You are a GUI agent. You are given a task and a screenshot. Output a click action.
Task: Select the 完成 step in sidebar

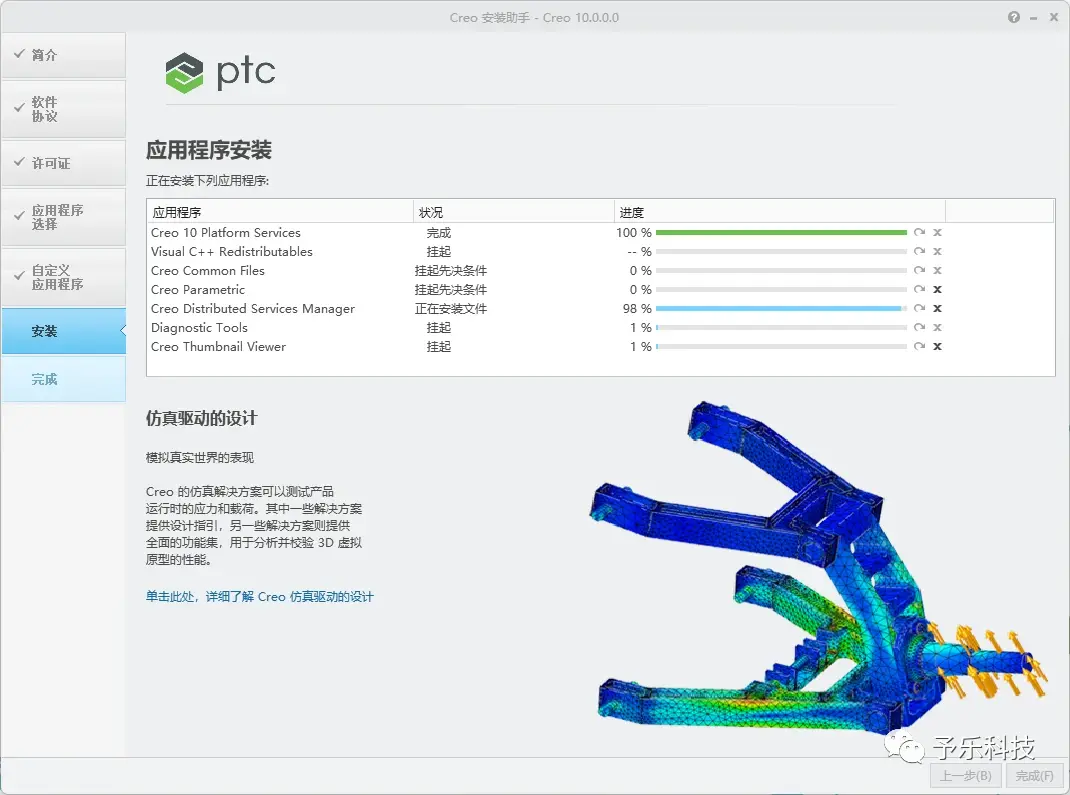(63, 379)
